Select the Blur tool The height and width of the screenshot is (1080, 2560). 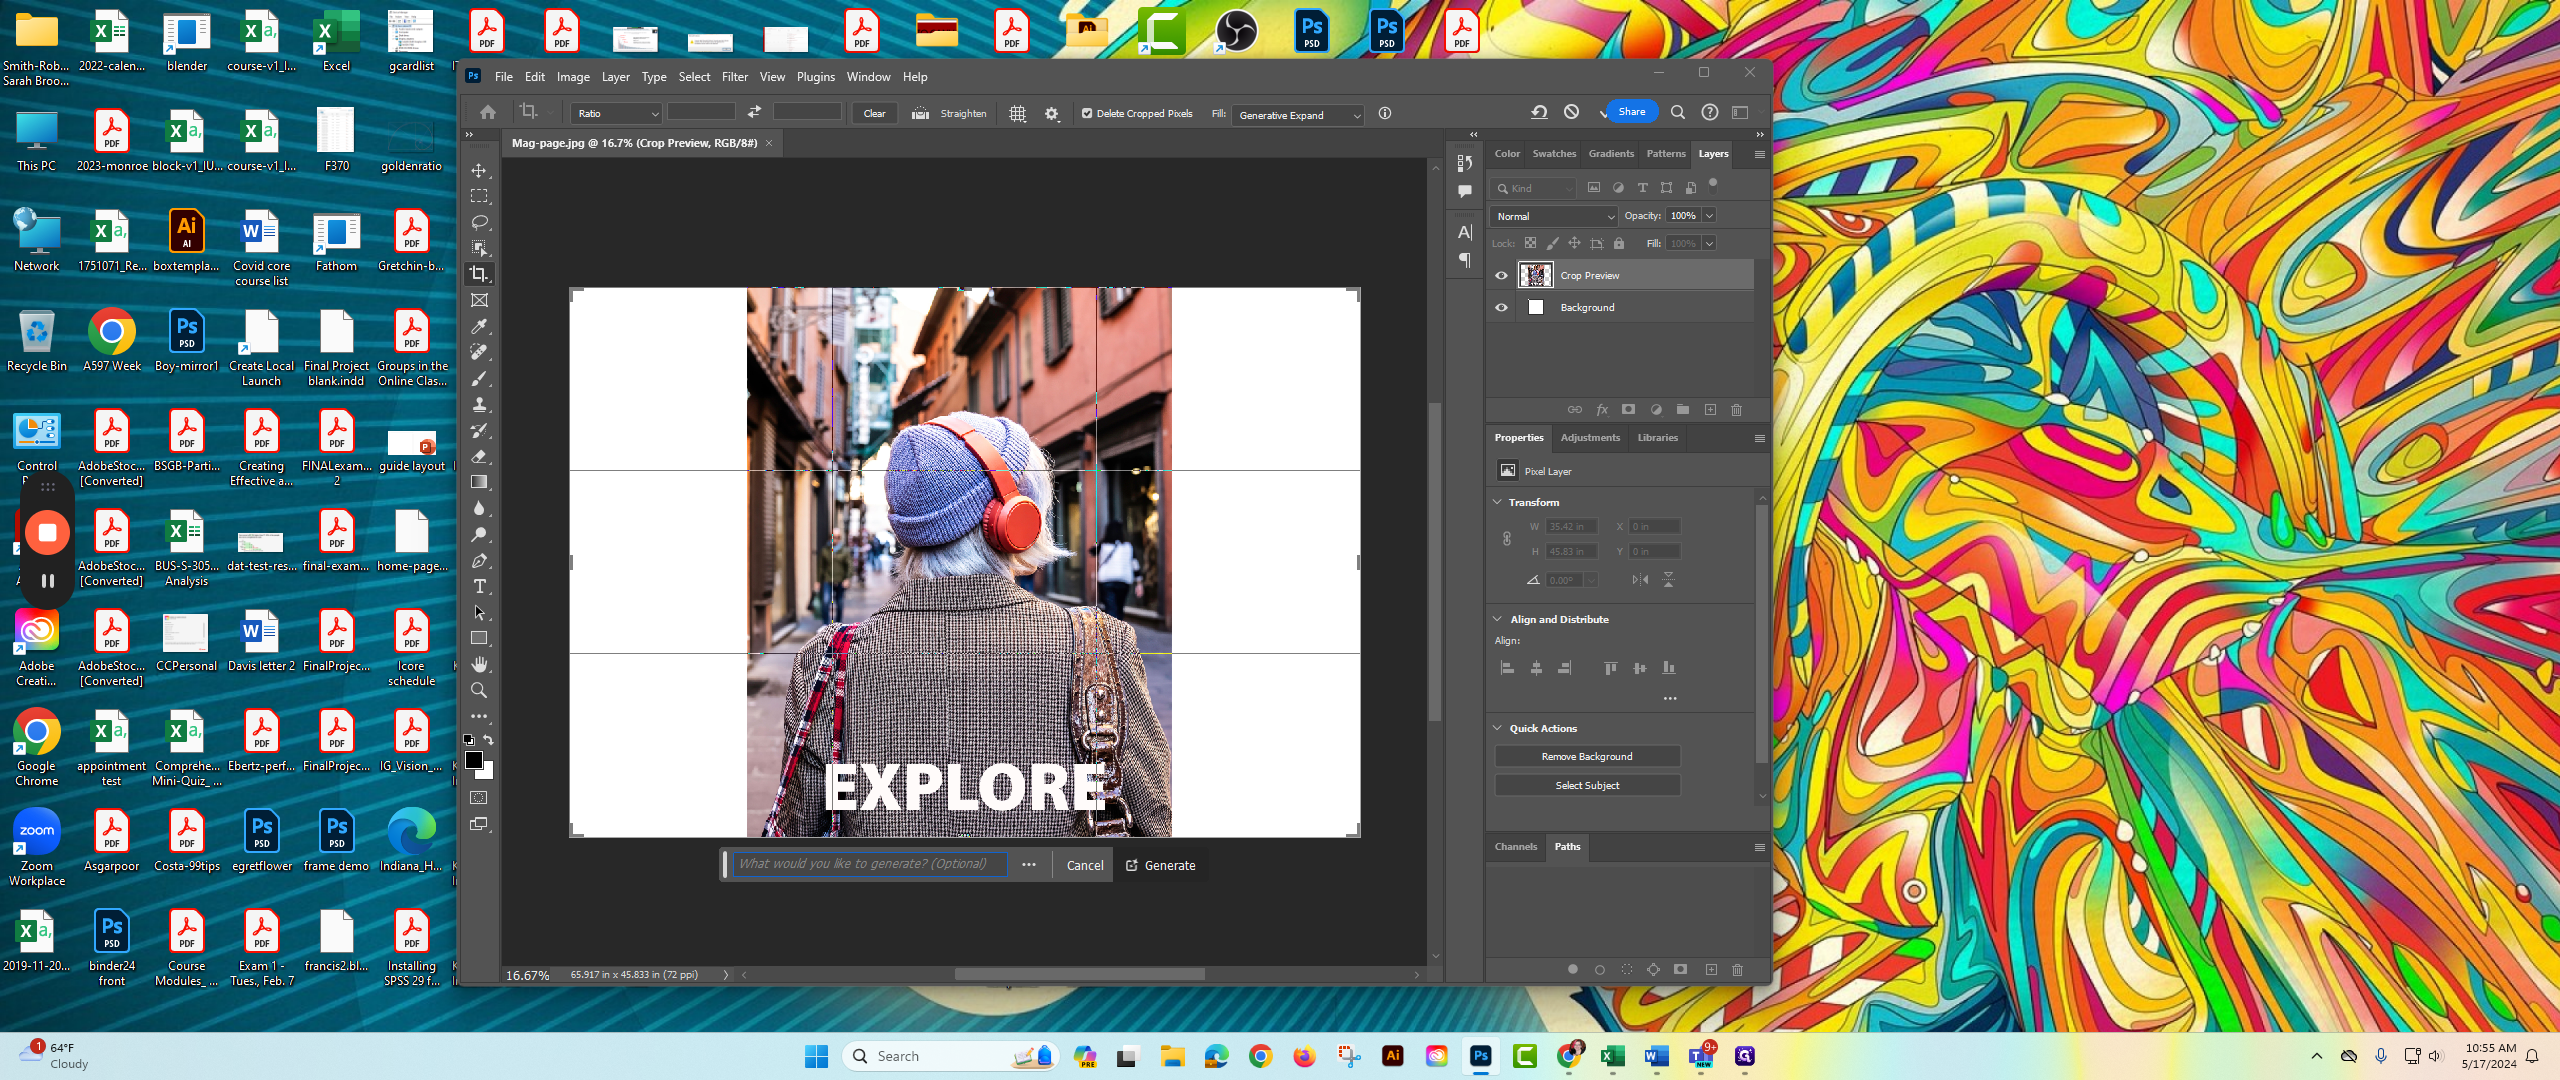point(479,508)
